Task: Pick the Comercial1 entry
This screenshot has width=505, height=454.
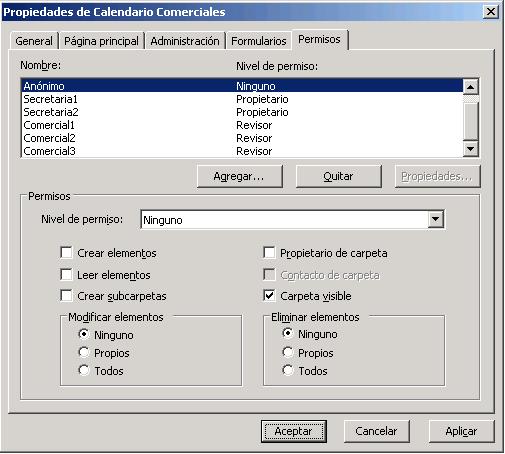Action: (242, 125)
